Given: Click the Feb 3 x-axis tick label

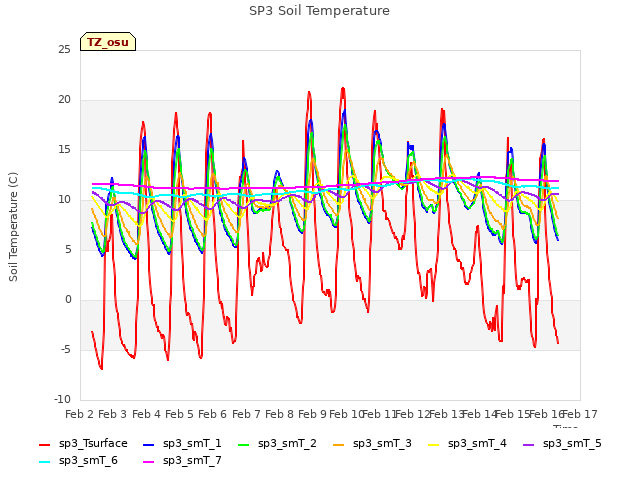Looking at the screenshot, I should [113, 414].
